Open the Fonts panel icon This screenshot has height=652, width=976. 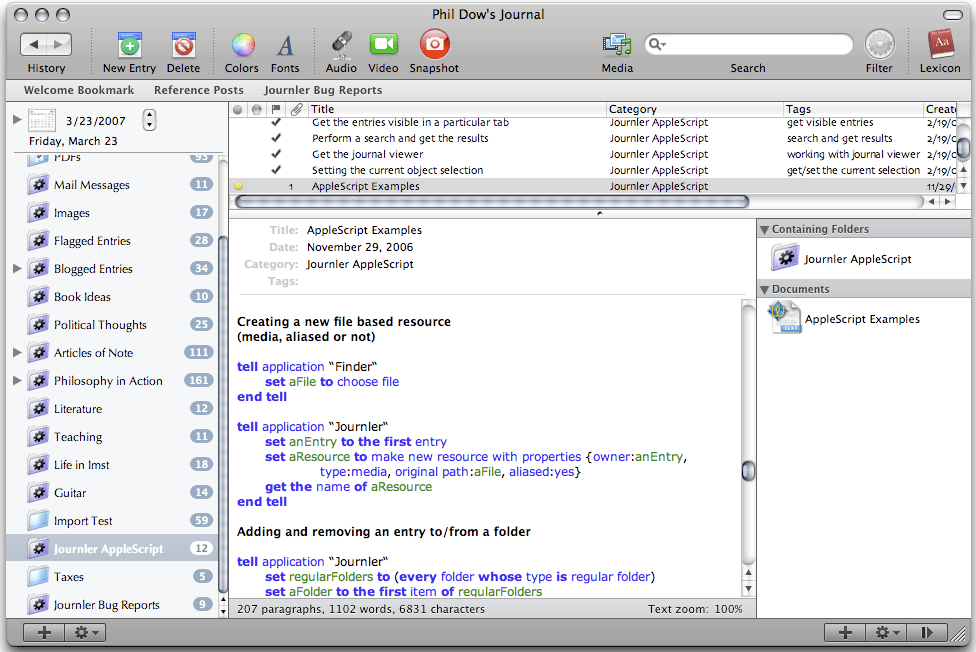285,45
